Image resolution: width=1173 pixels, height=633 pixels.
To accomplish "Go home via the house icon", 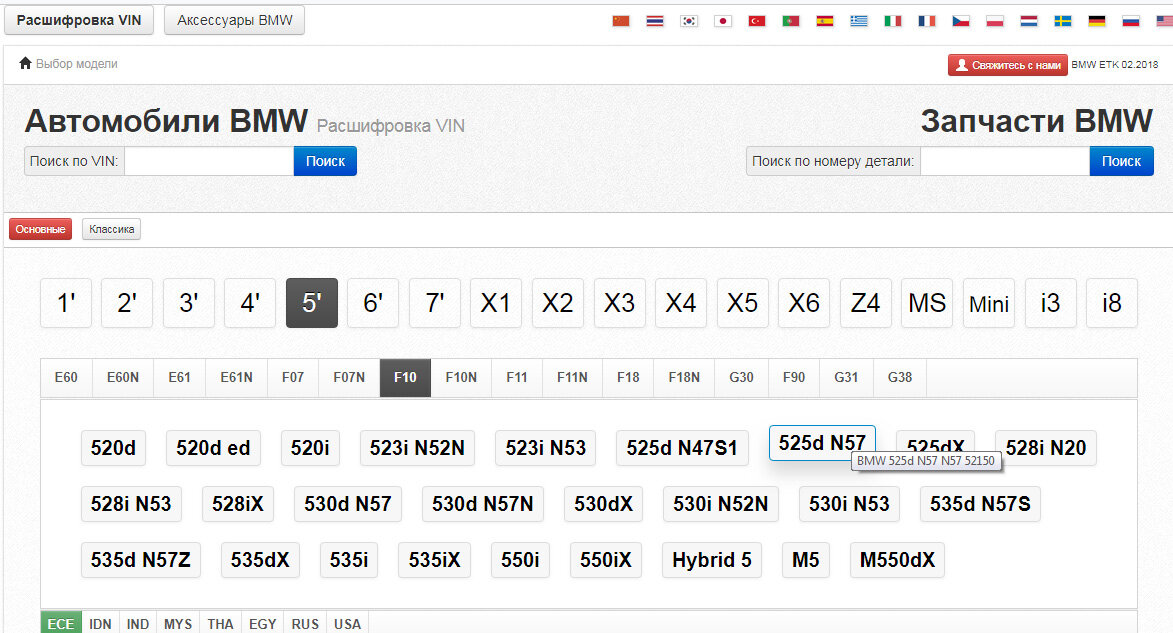I will coord(25,64).
